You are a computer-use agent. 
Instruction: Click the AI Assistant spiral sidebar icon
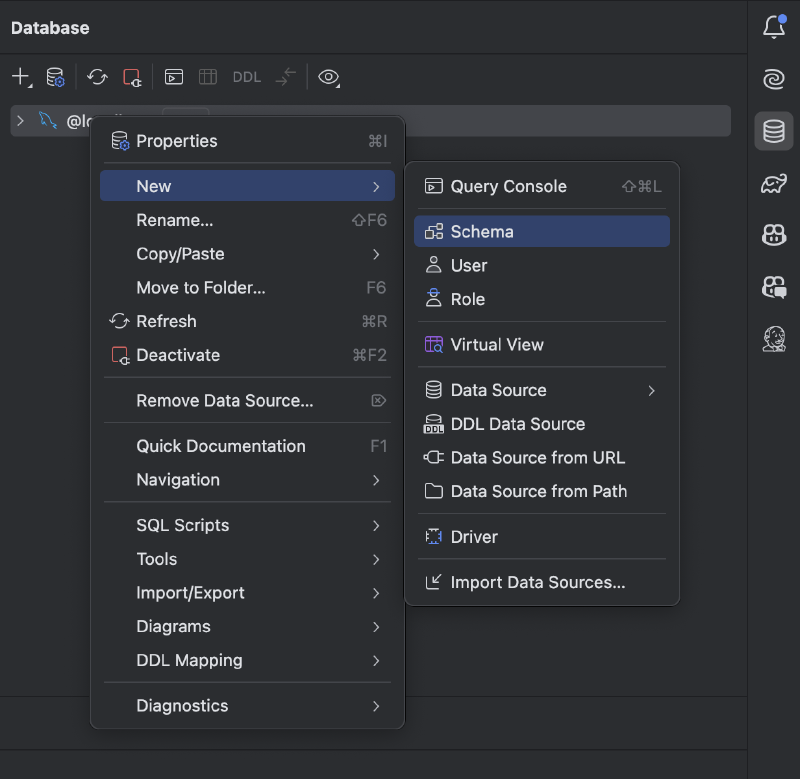[773, 79]
